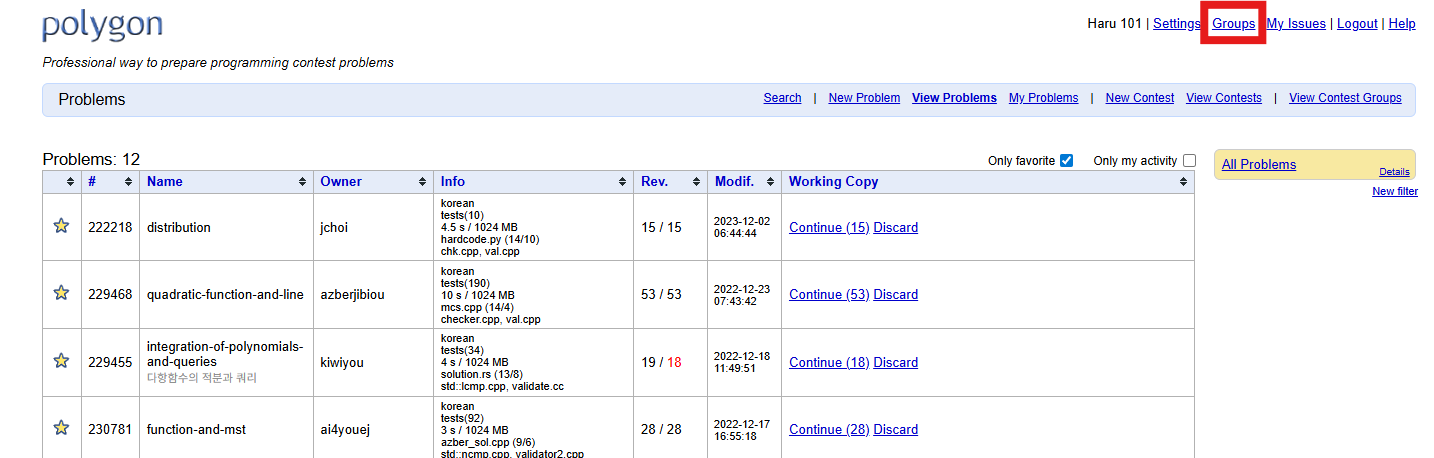The width and height of the screenshot is (1434, 458).
Task: Click problem id 230781
Action: (x=110, y=429)
